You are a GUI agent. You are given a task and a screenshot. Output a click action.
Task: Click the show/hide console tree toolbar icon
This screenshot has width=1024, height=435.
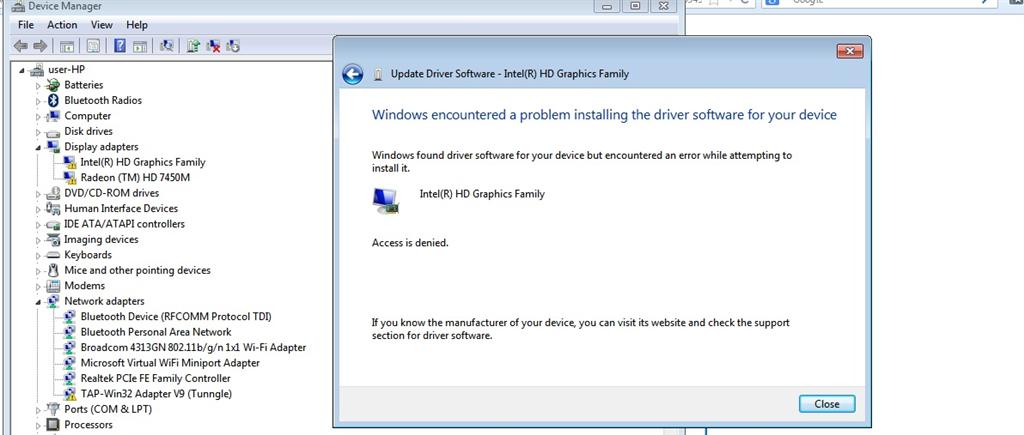66,46
